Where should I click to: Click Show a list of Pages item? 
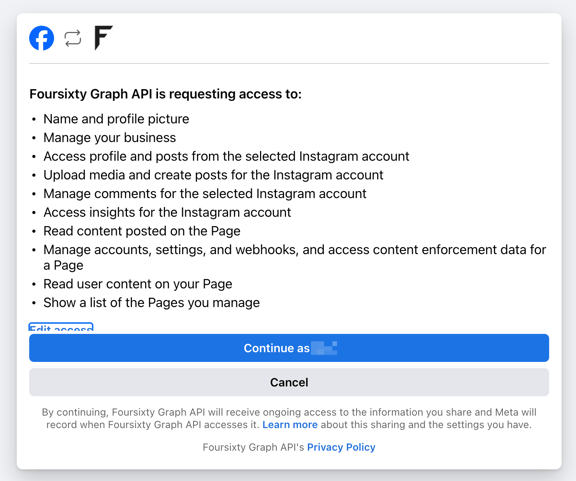click(151, 303)
